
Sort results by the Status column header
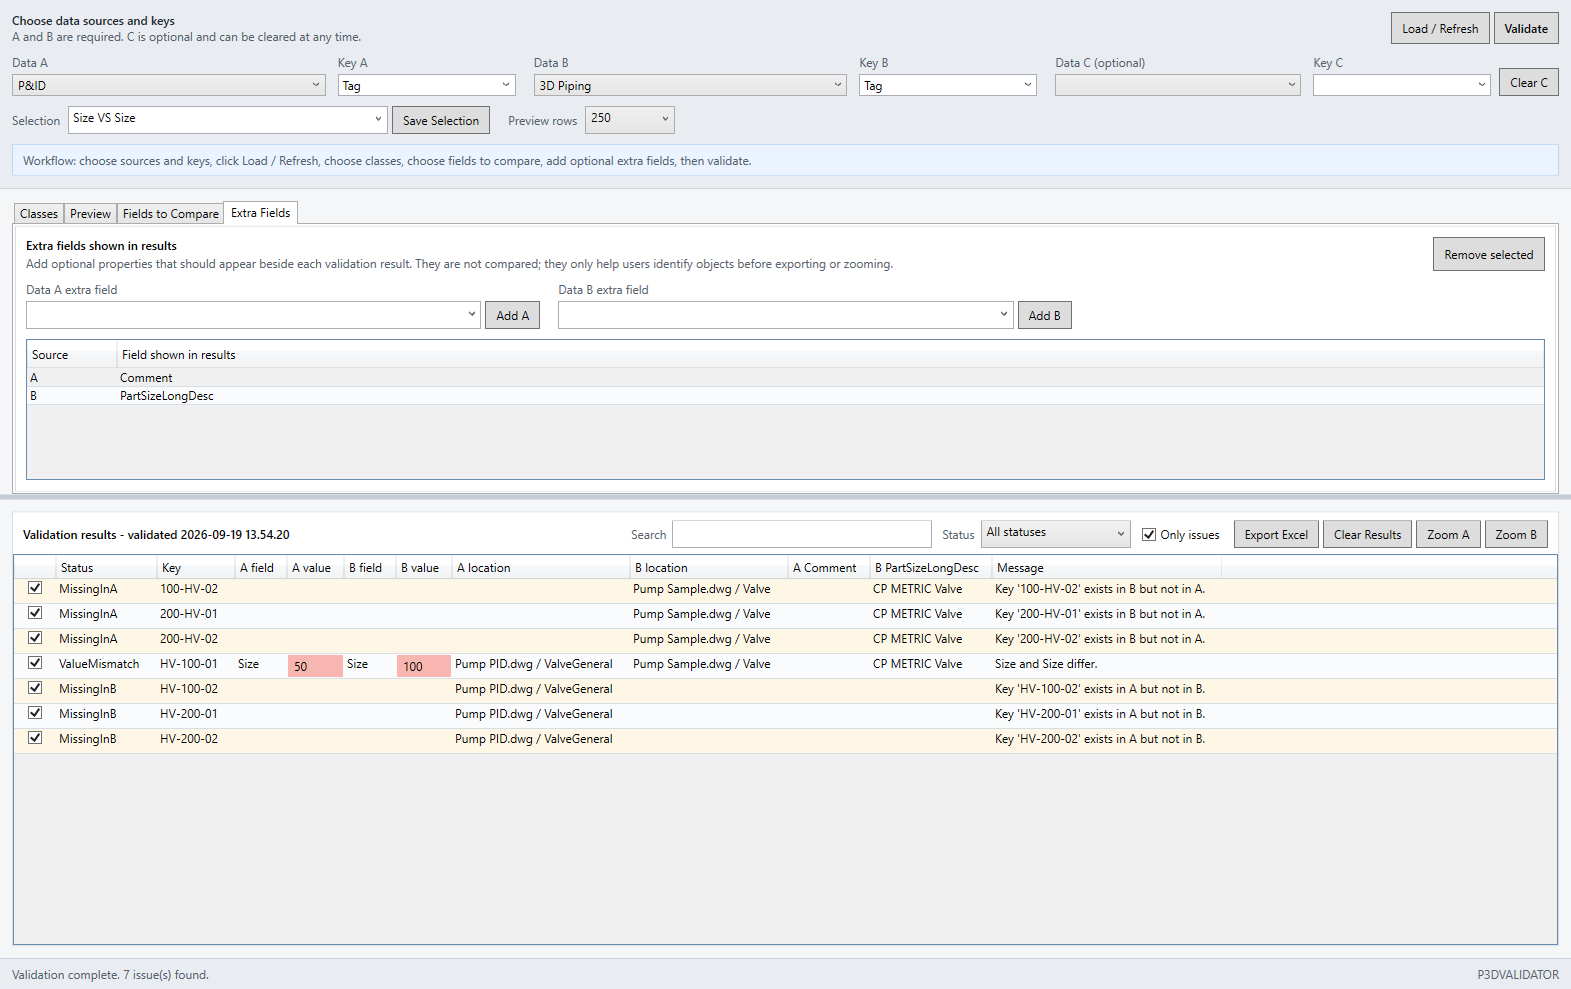click(105, 567)
